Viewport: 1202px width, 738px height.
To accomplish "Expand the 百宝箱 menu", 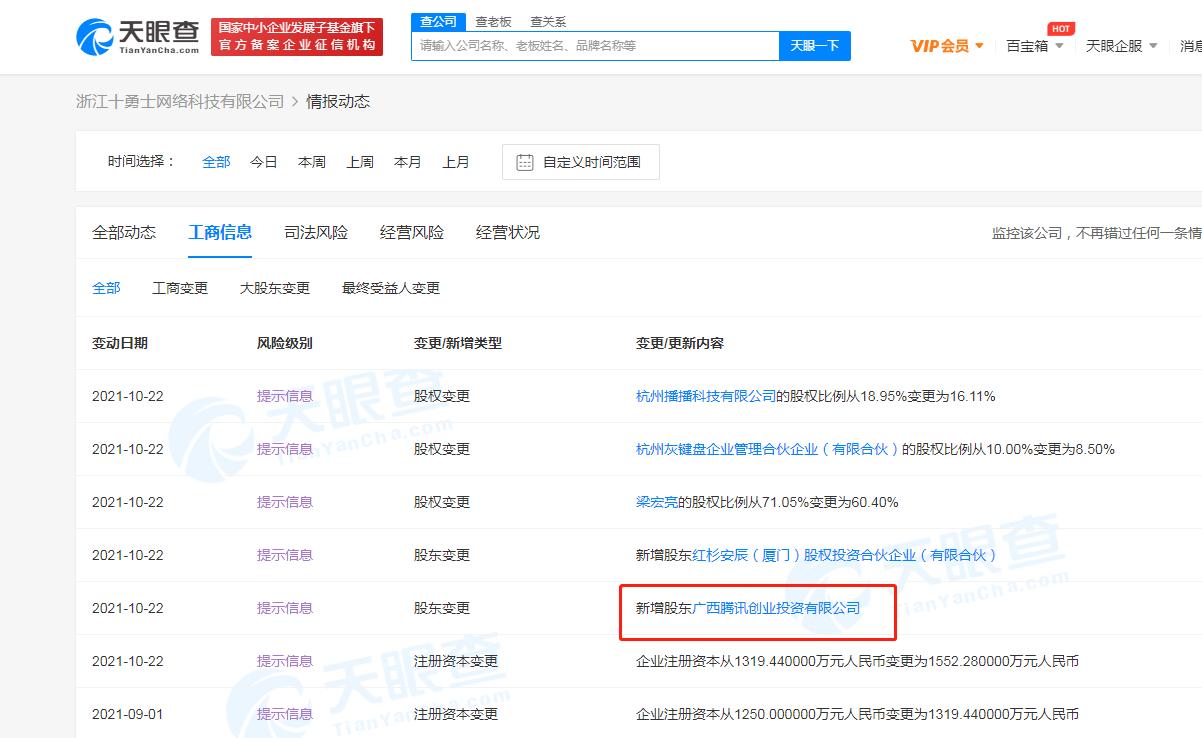I will 1035,46.
